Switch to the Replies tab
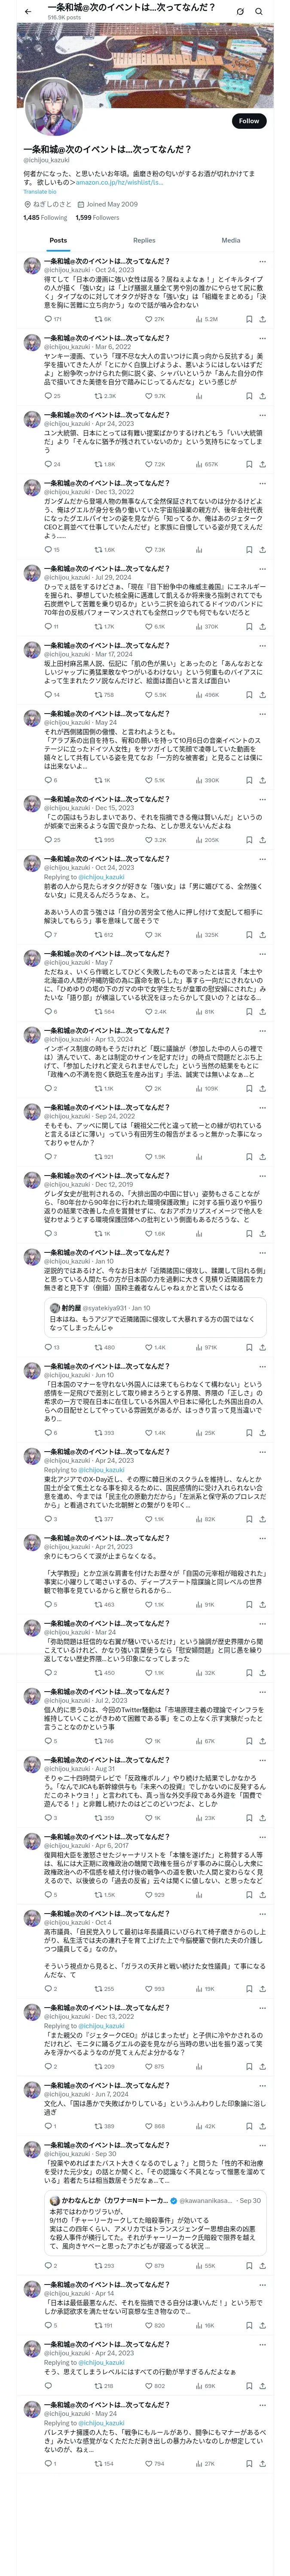 [x=144, y=240]
